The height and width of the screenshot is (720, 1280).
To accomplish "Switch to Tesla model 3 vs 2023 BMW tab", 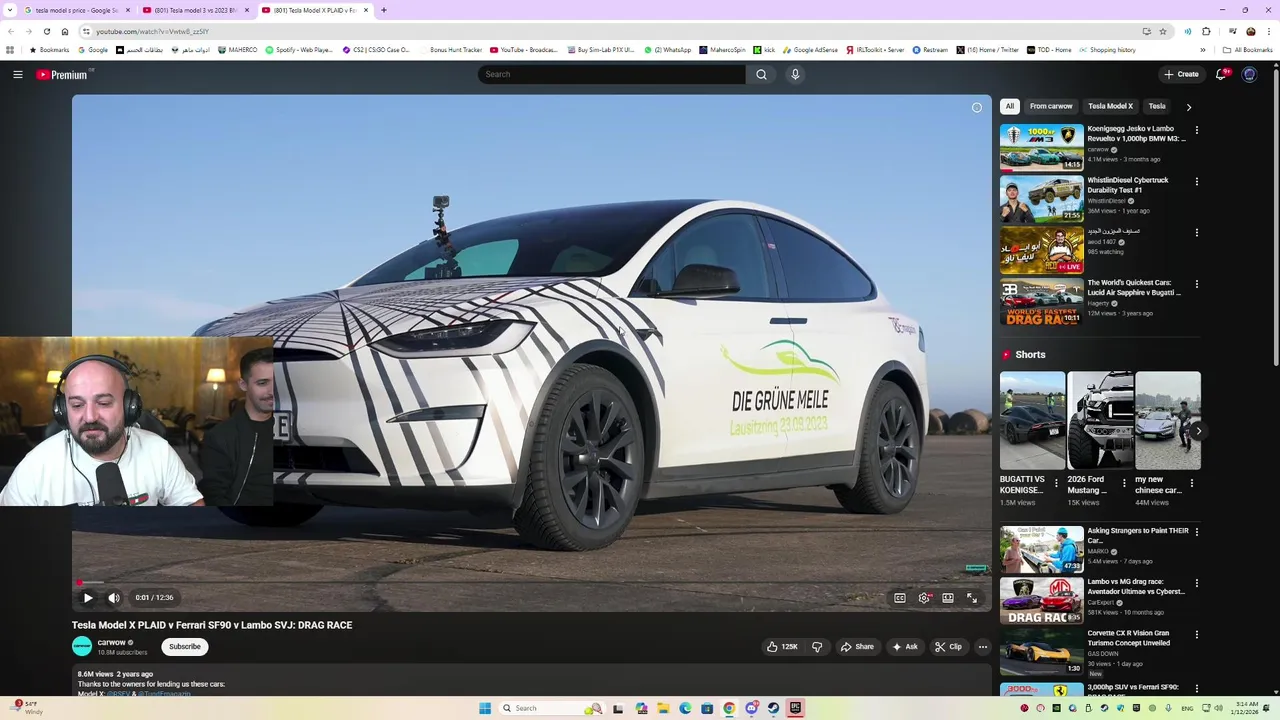I will [195, 10].
